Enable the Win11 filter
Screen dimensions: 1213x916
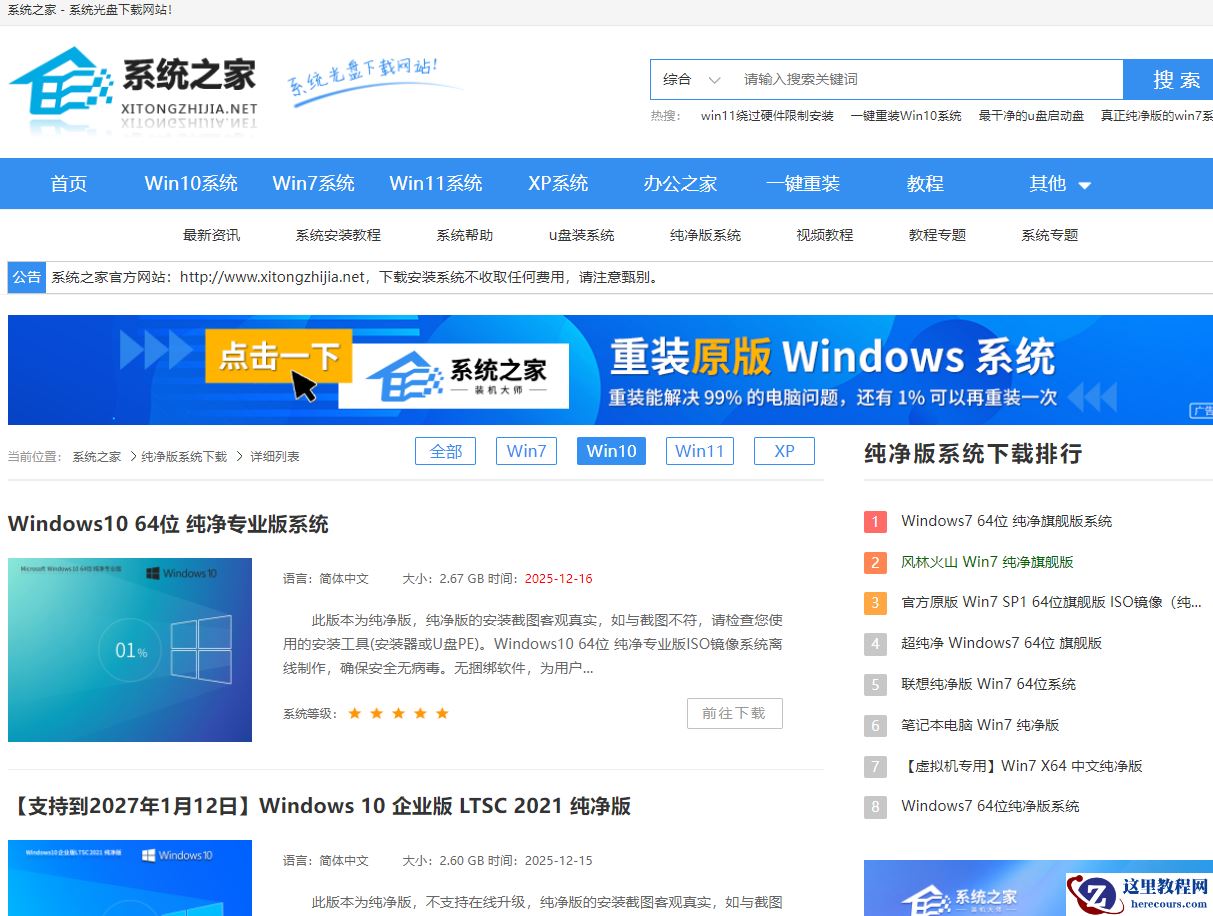click(x=700, y=451)
